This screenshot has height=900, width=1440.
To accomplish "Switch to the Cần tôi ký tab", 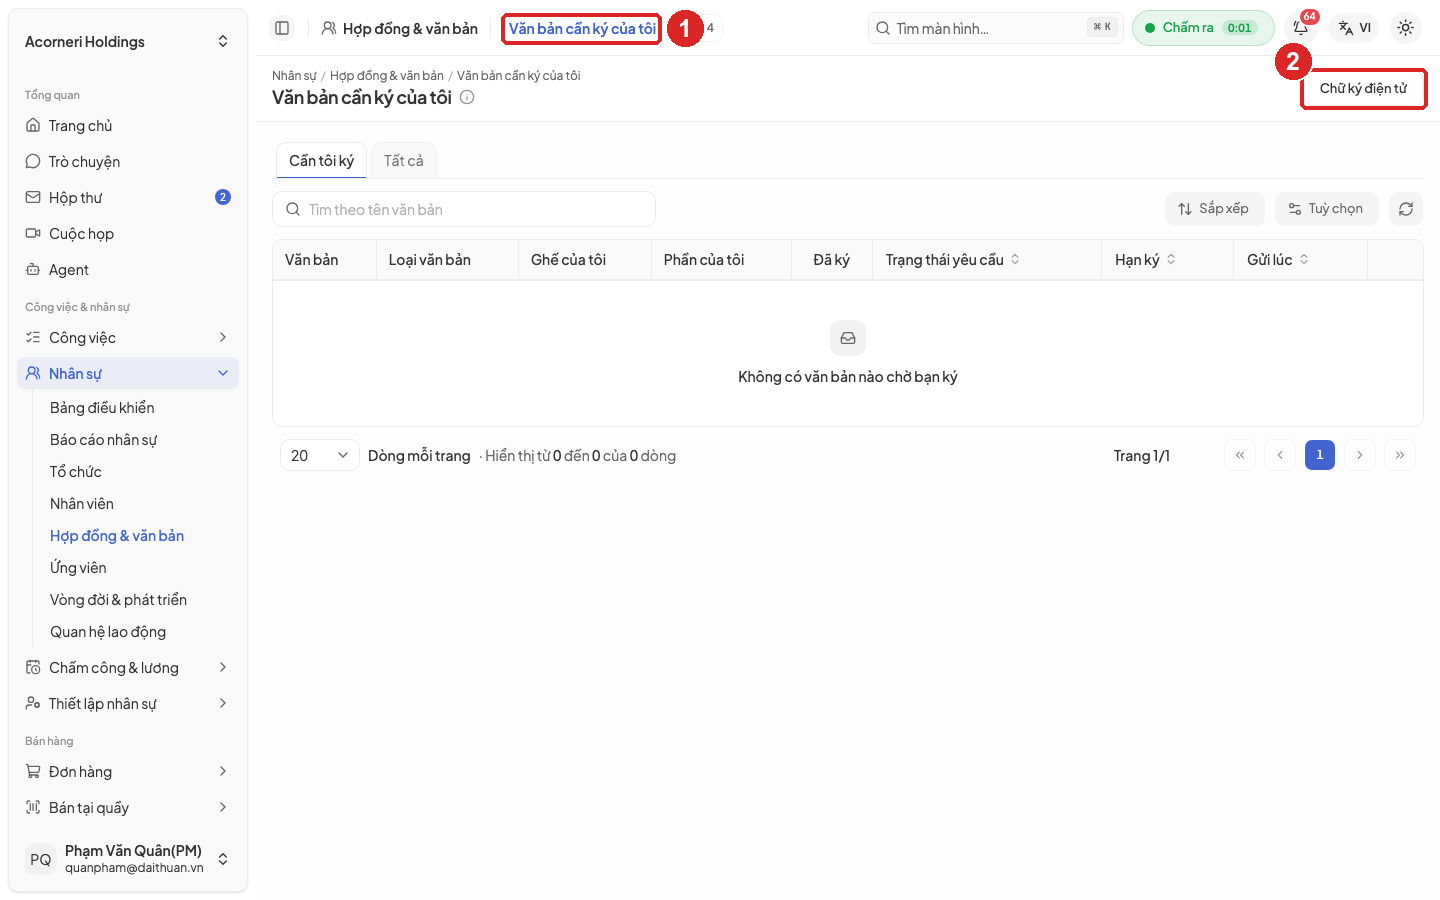I will coord(321,161).
